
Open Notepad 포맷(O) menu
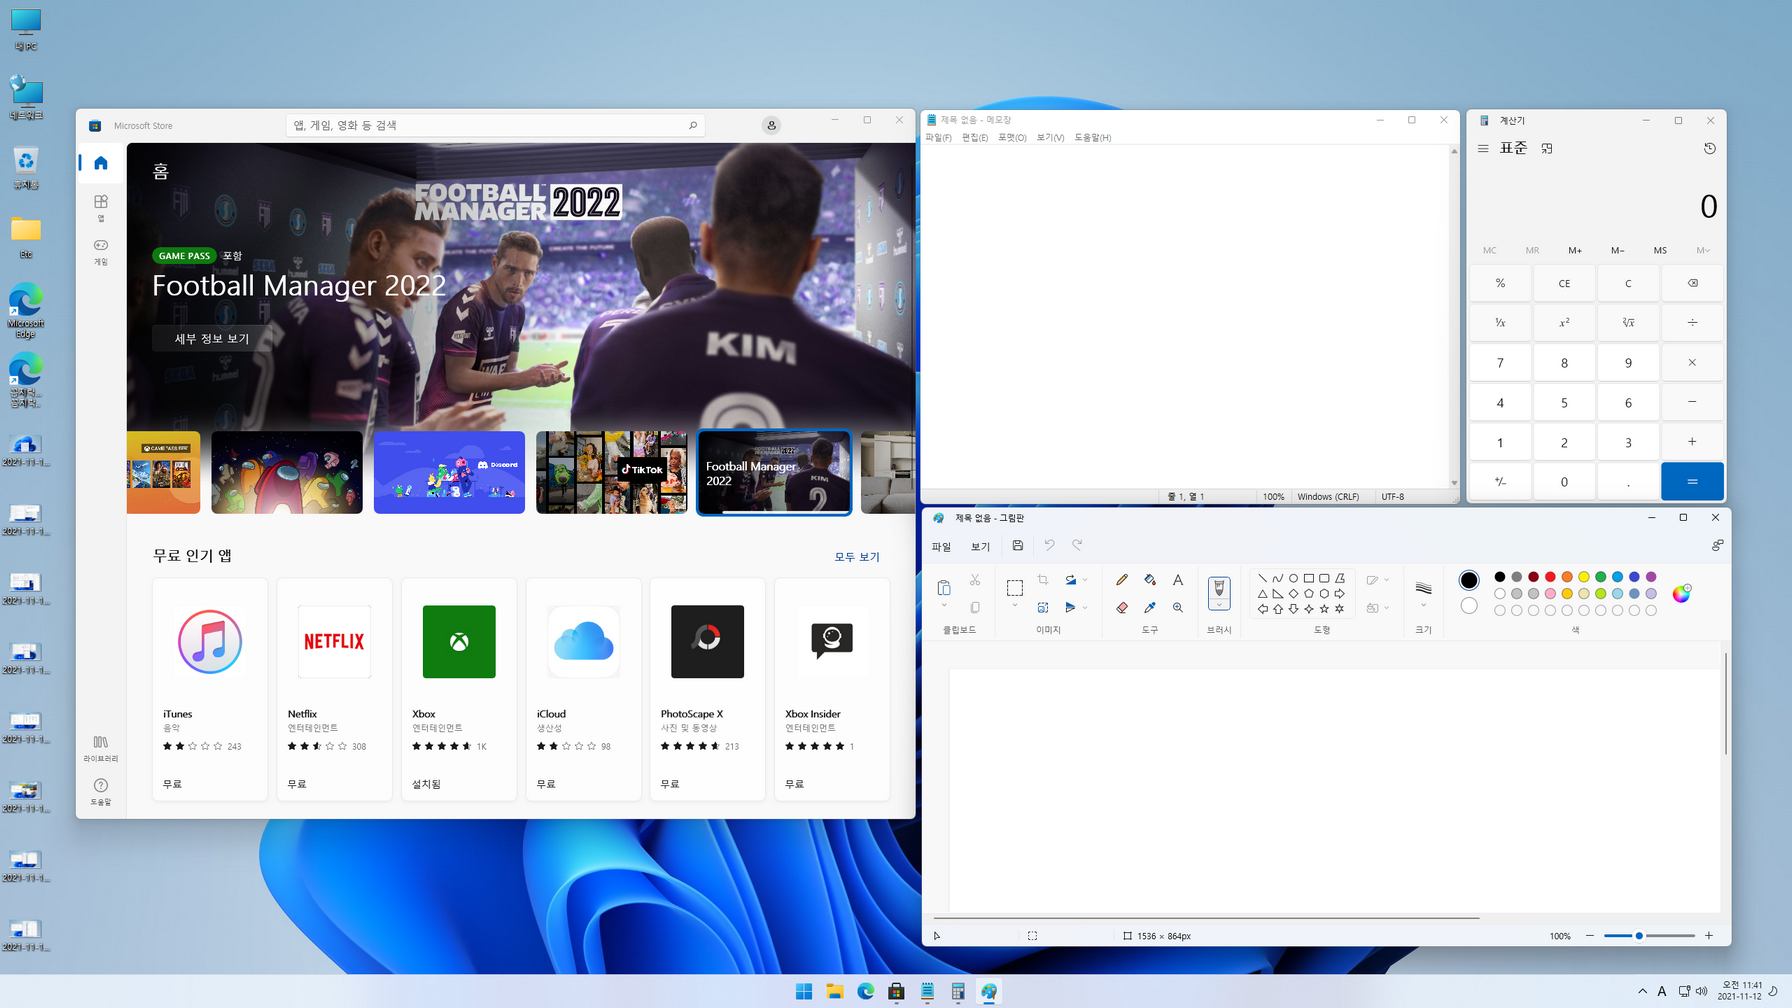tap(1012, 138)
